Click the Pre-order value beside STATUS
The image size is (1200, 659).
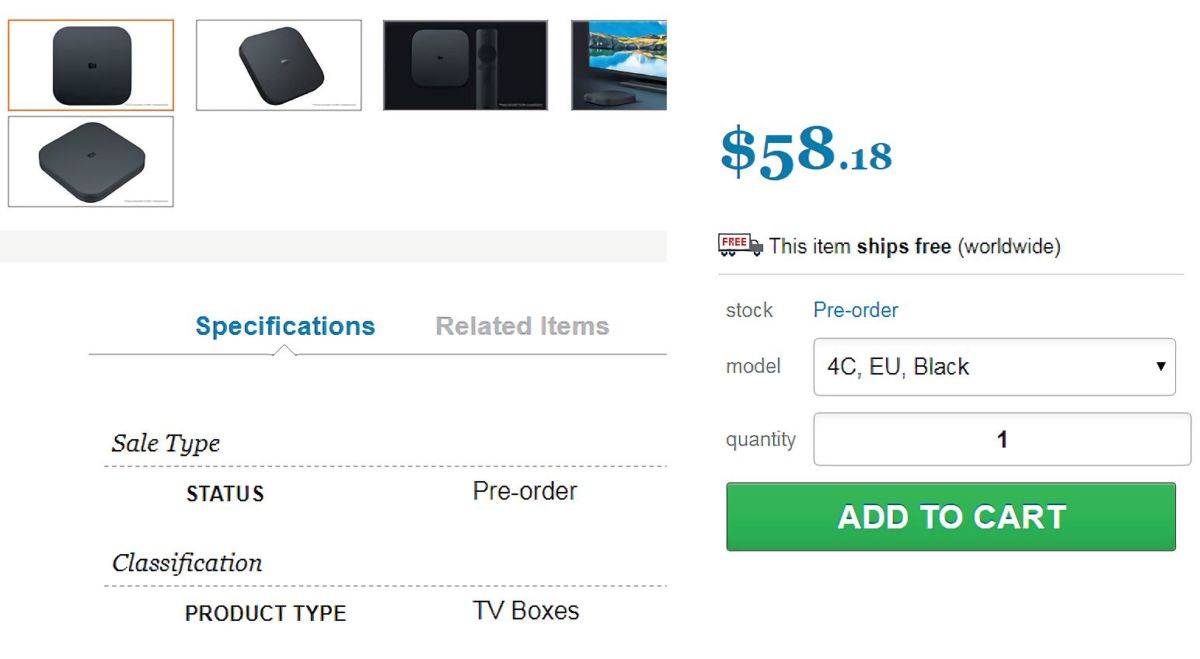click(524, 491)
